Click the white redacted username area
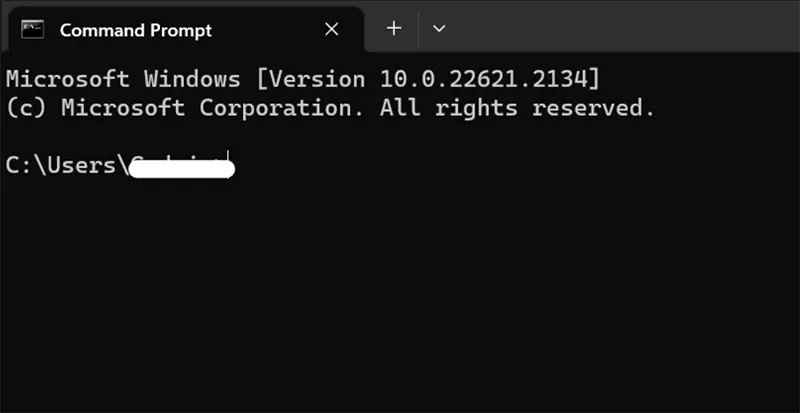This screenshot has height=413, width=800. click(x=182, y=169)
